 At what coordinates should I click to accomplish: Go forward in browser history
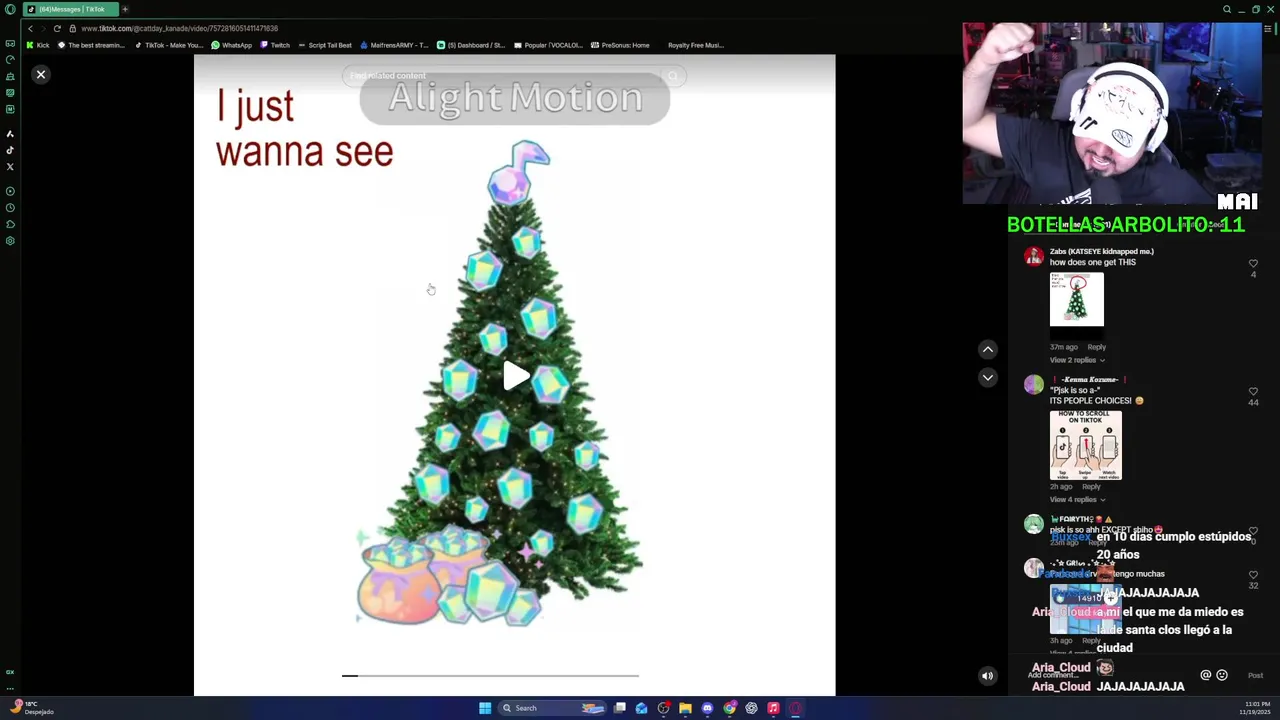coord(43,28)
